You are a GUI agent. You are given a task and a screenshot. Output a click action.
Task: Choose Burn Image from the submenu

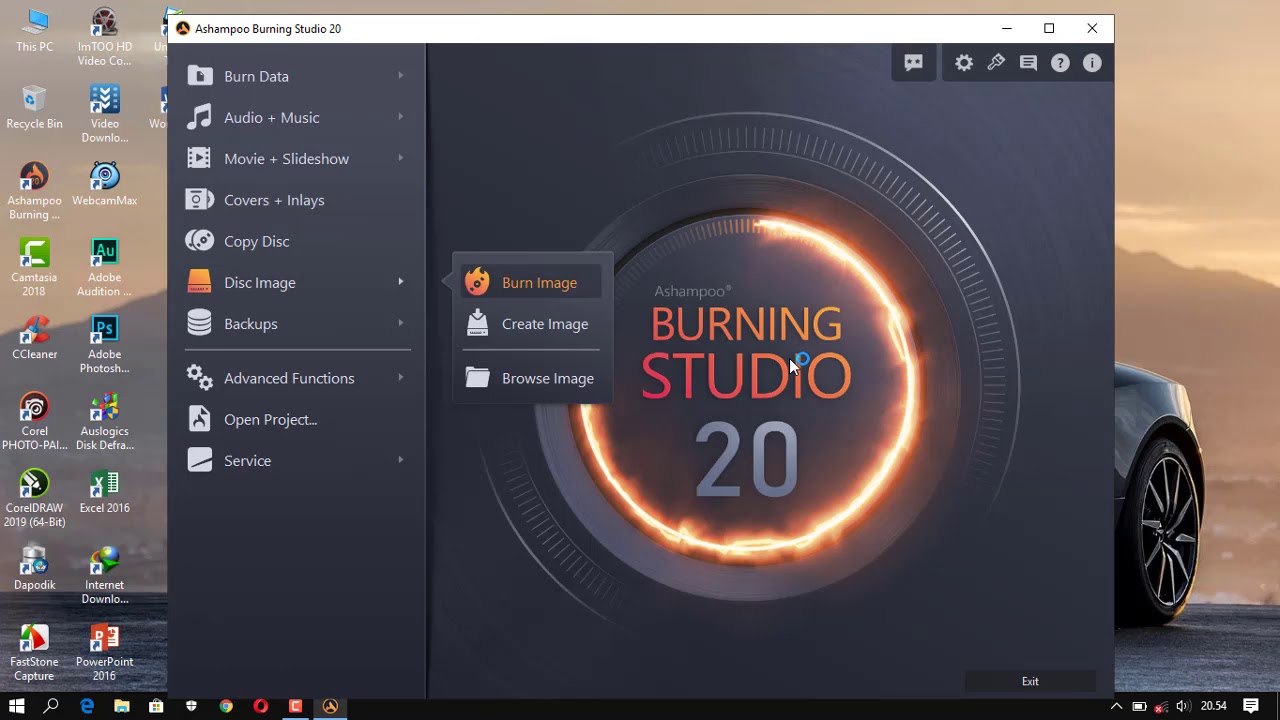[531, 282]
